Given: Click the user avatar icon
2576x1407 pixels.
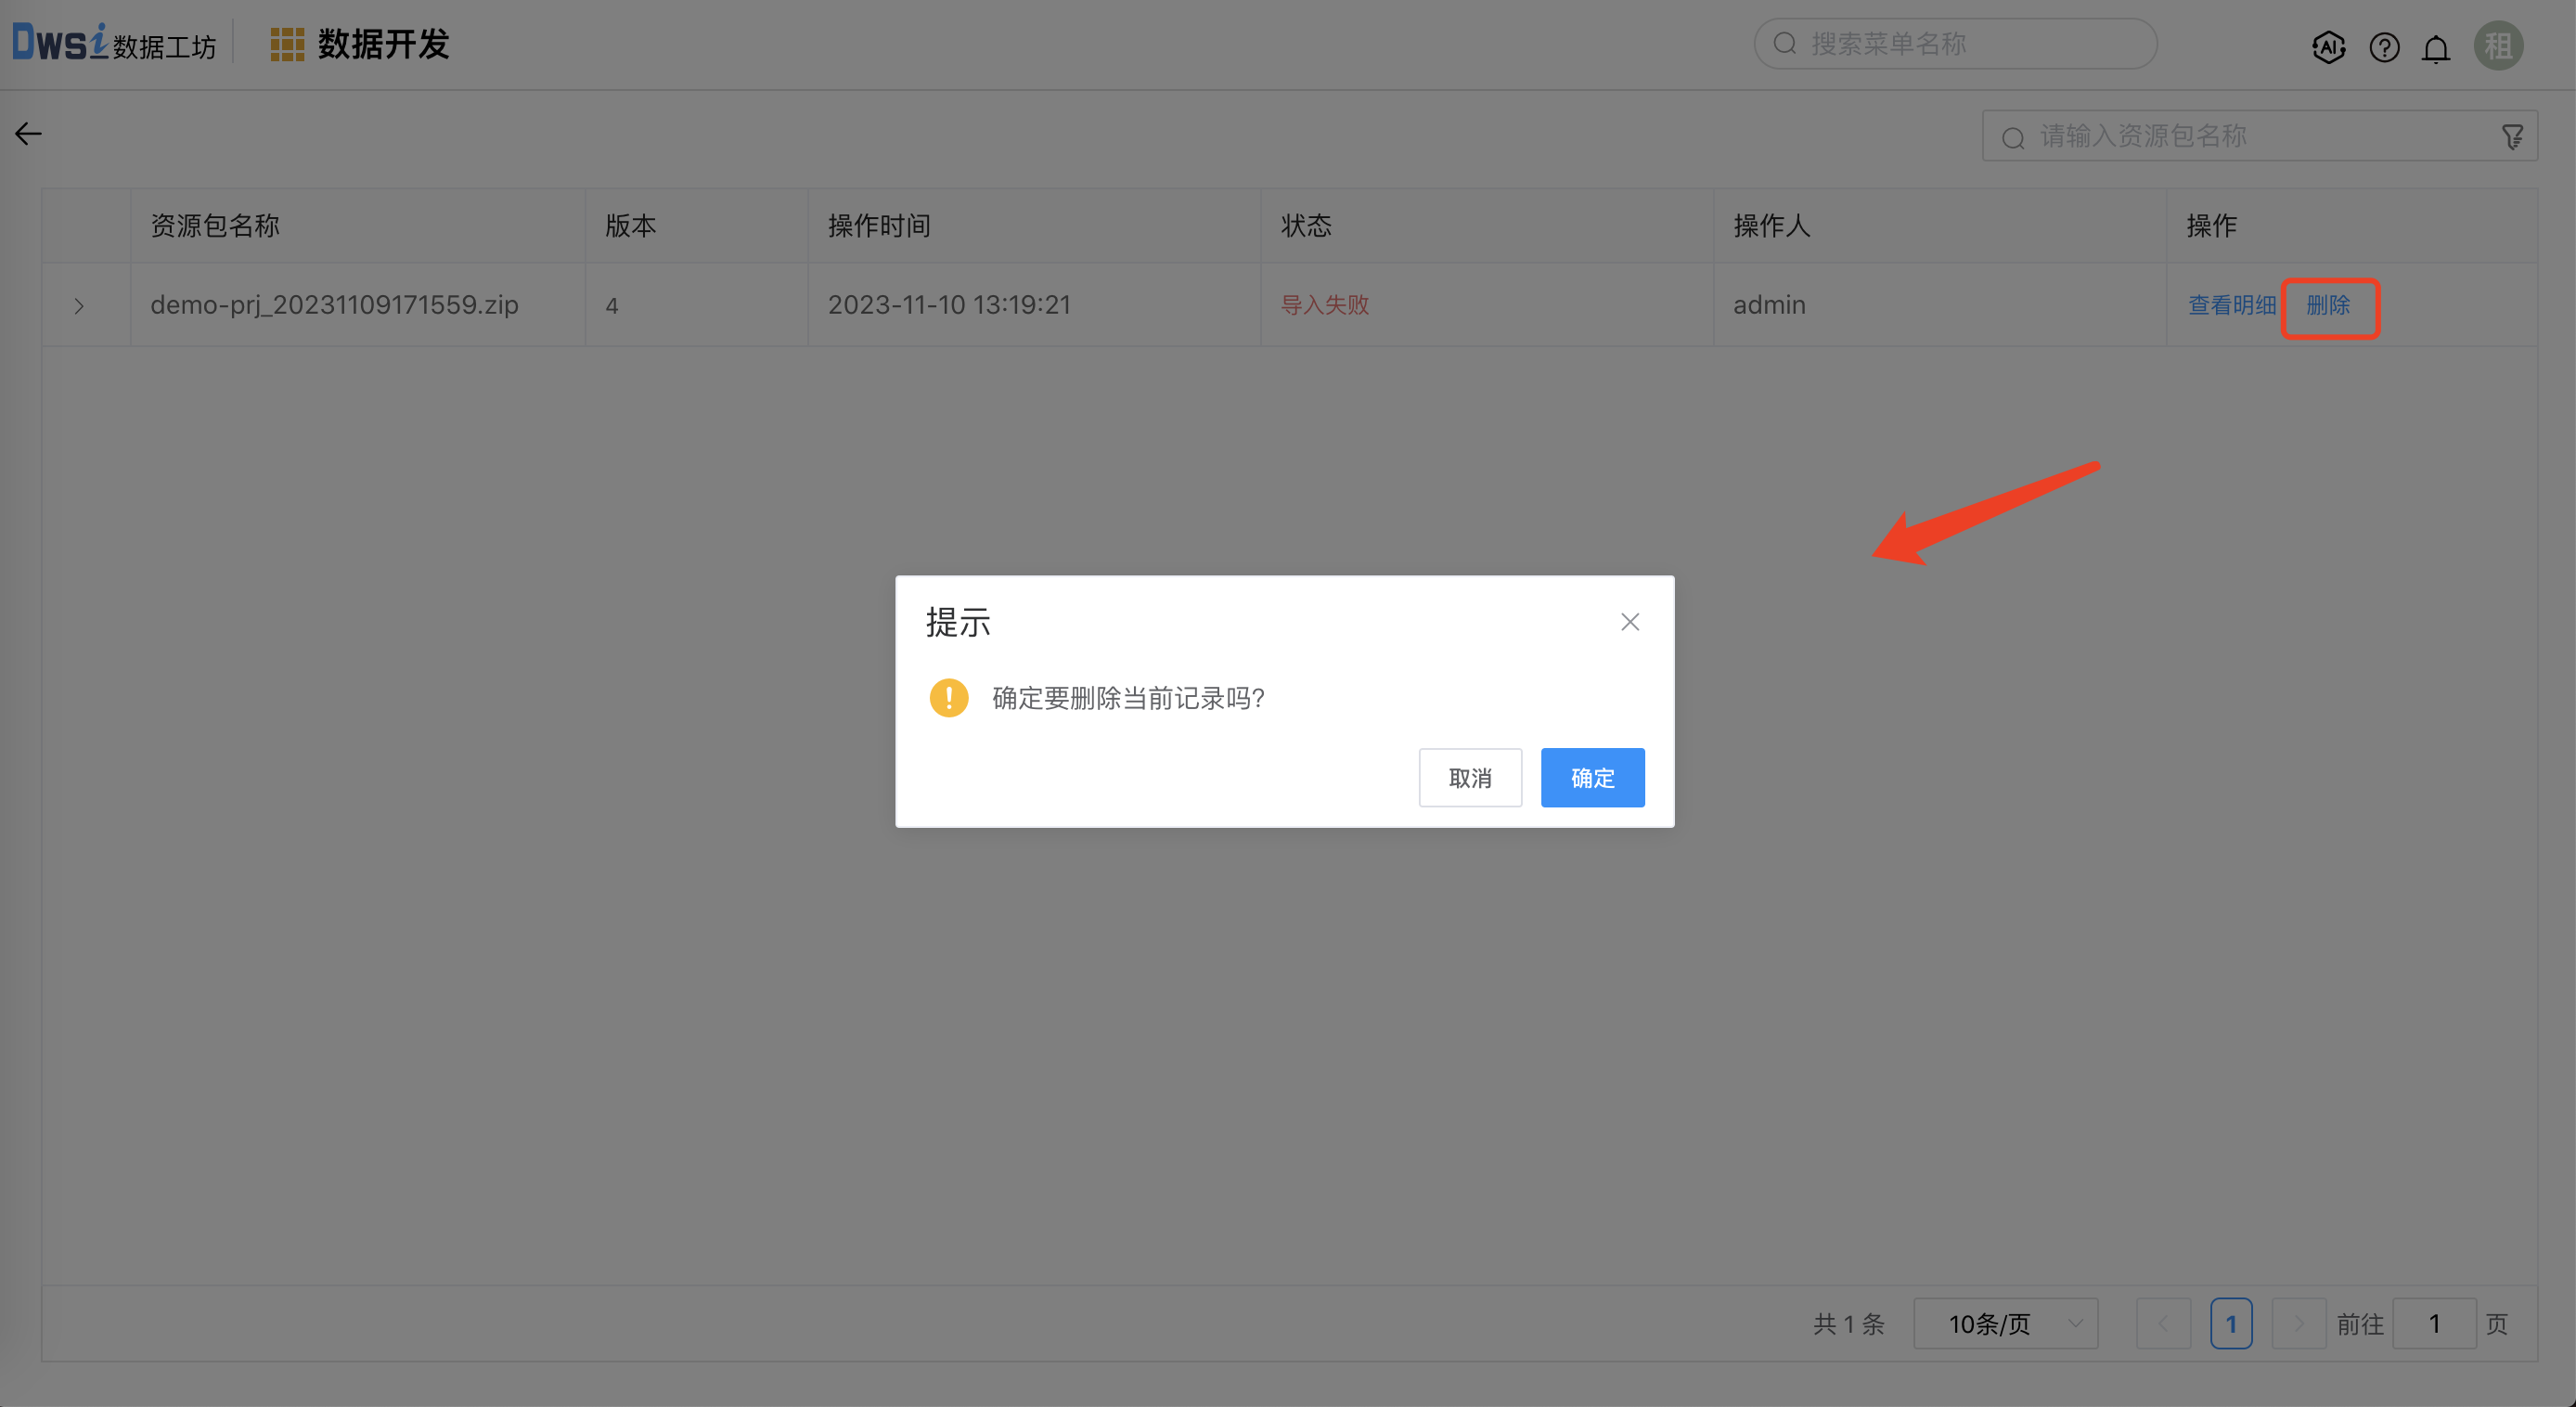Looking at the screenshot, I should 2498,46.
